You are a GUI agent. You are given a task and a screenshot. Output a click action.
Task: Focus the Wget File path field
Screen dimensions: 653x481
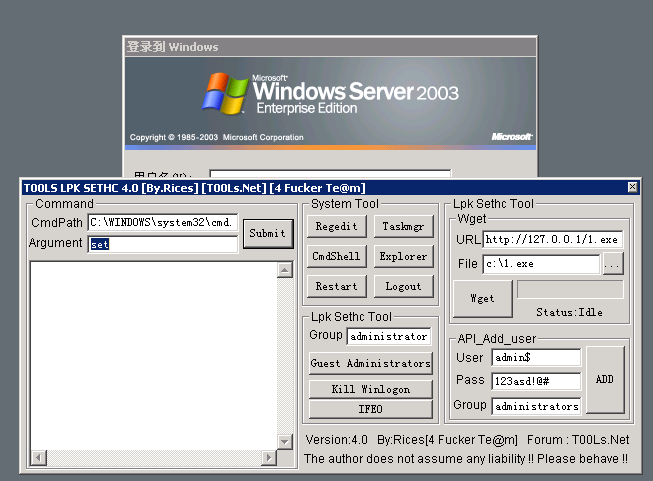pyautogui.click(x=541, y=264)
